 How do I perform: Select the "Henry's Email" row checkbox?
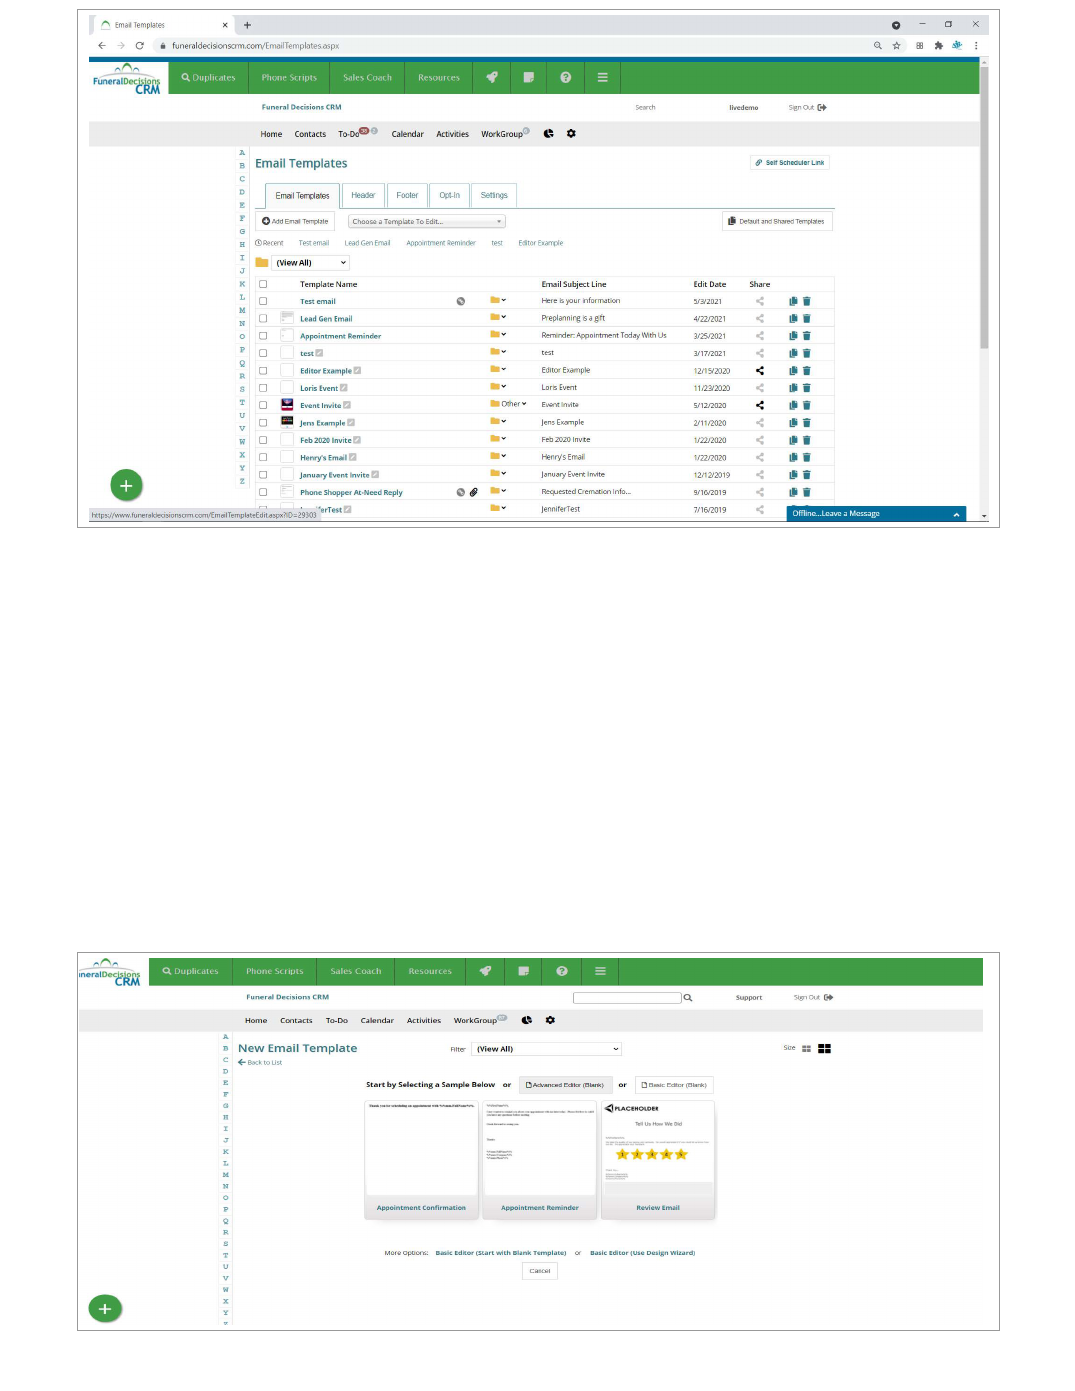click(x=263, y=457)
